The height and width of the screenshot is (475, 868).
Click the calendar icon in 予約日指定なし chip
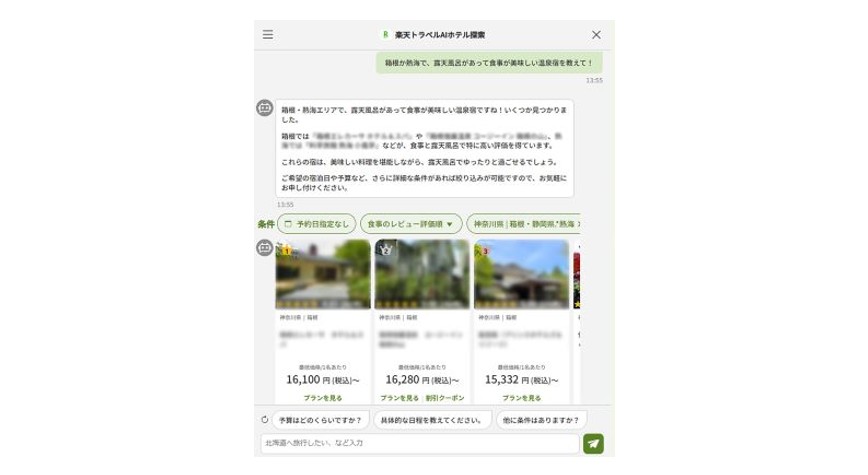pyautogui.click(x=288, y=224)
